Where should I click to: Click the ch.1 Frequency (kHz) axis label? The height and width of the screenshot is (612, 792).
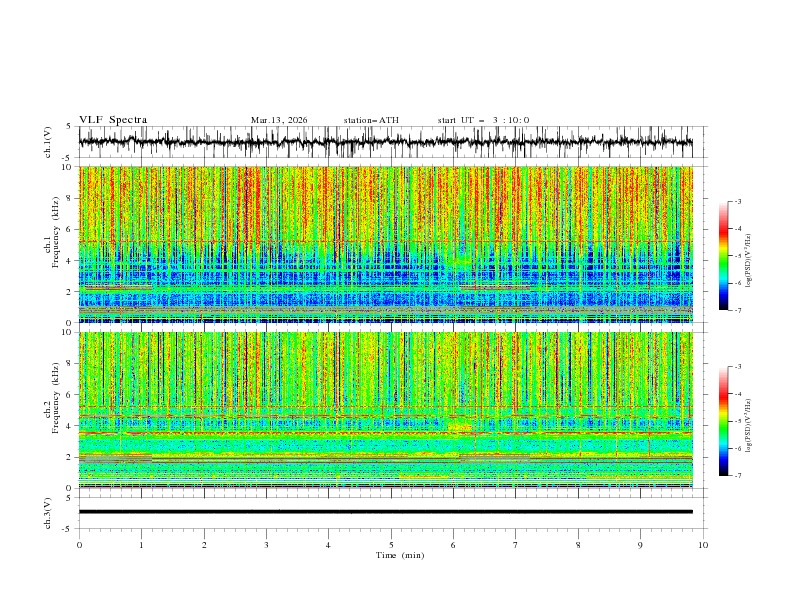tap(52, 233)
